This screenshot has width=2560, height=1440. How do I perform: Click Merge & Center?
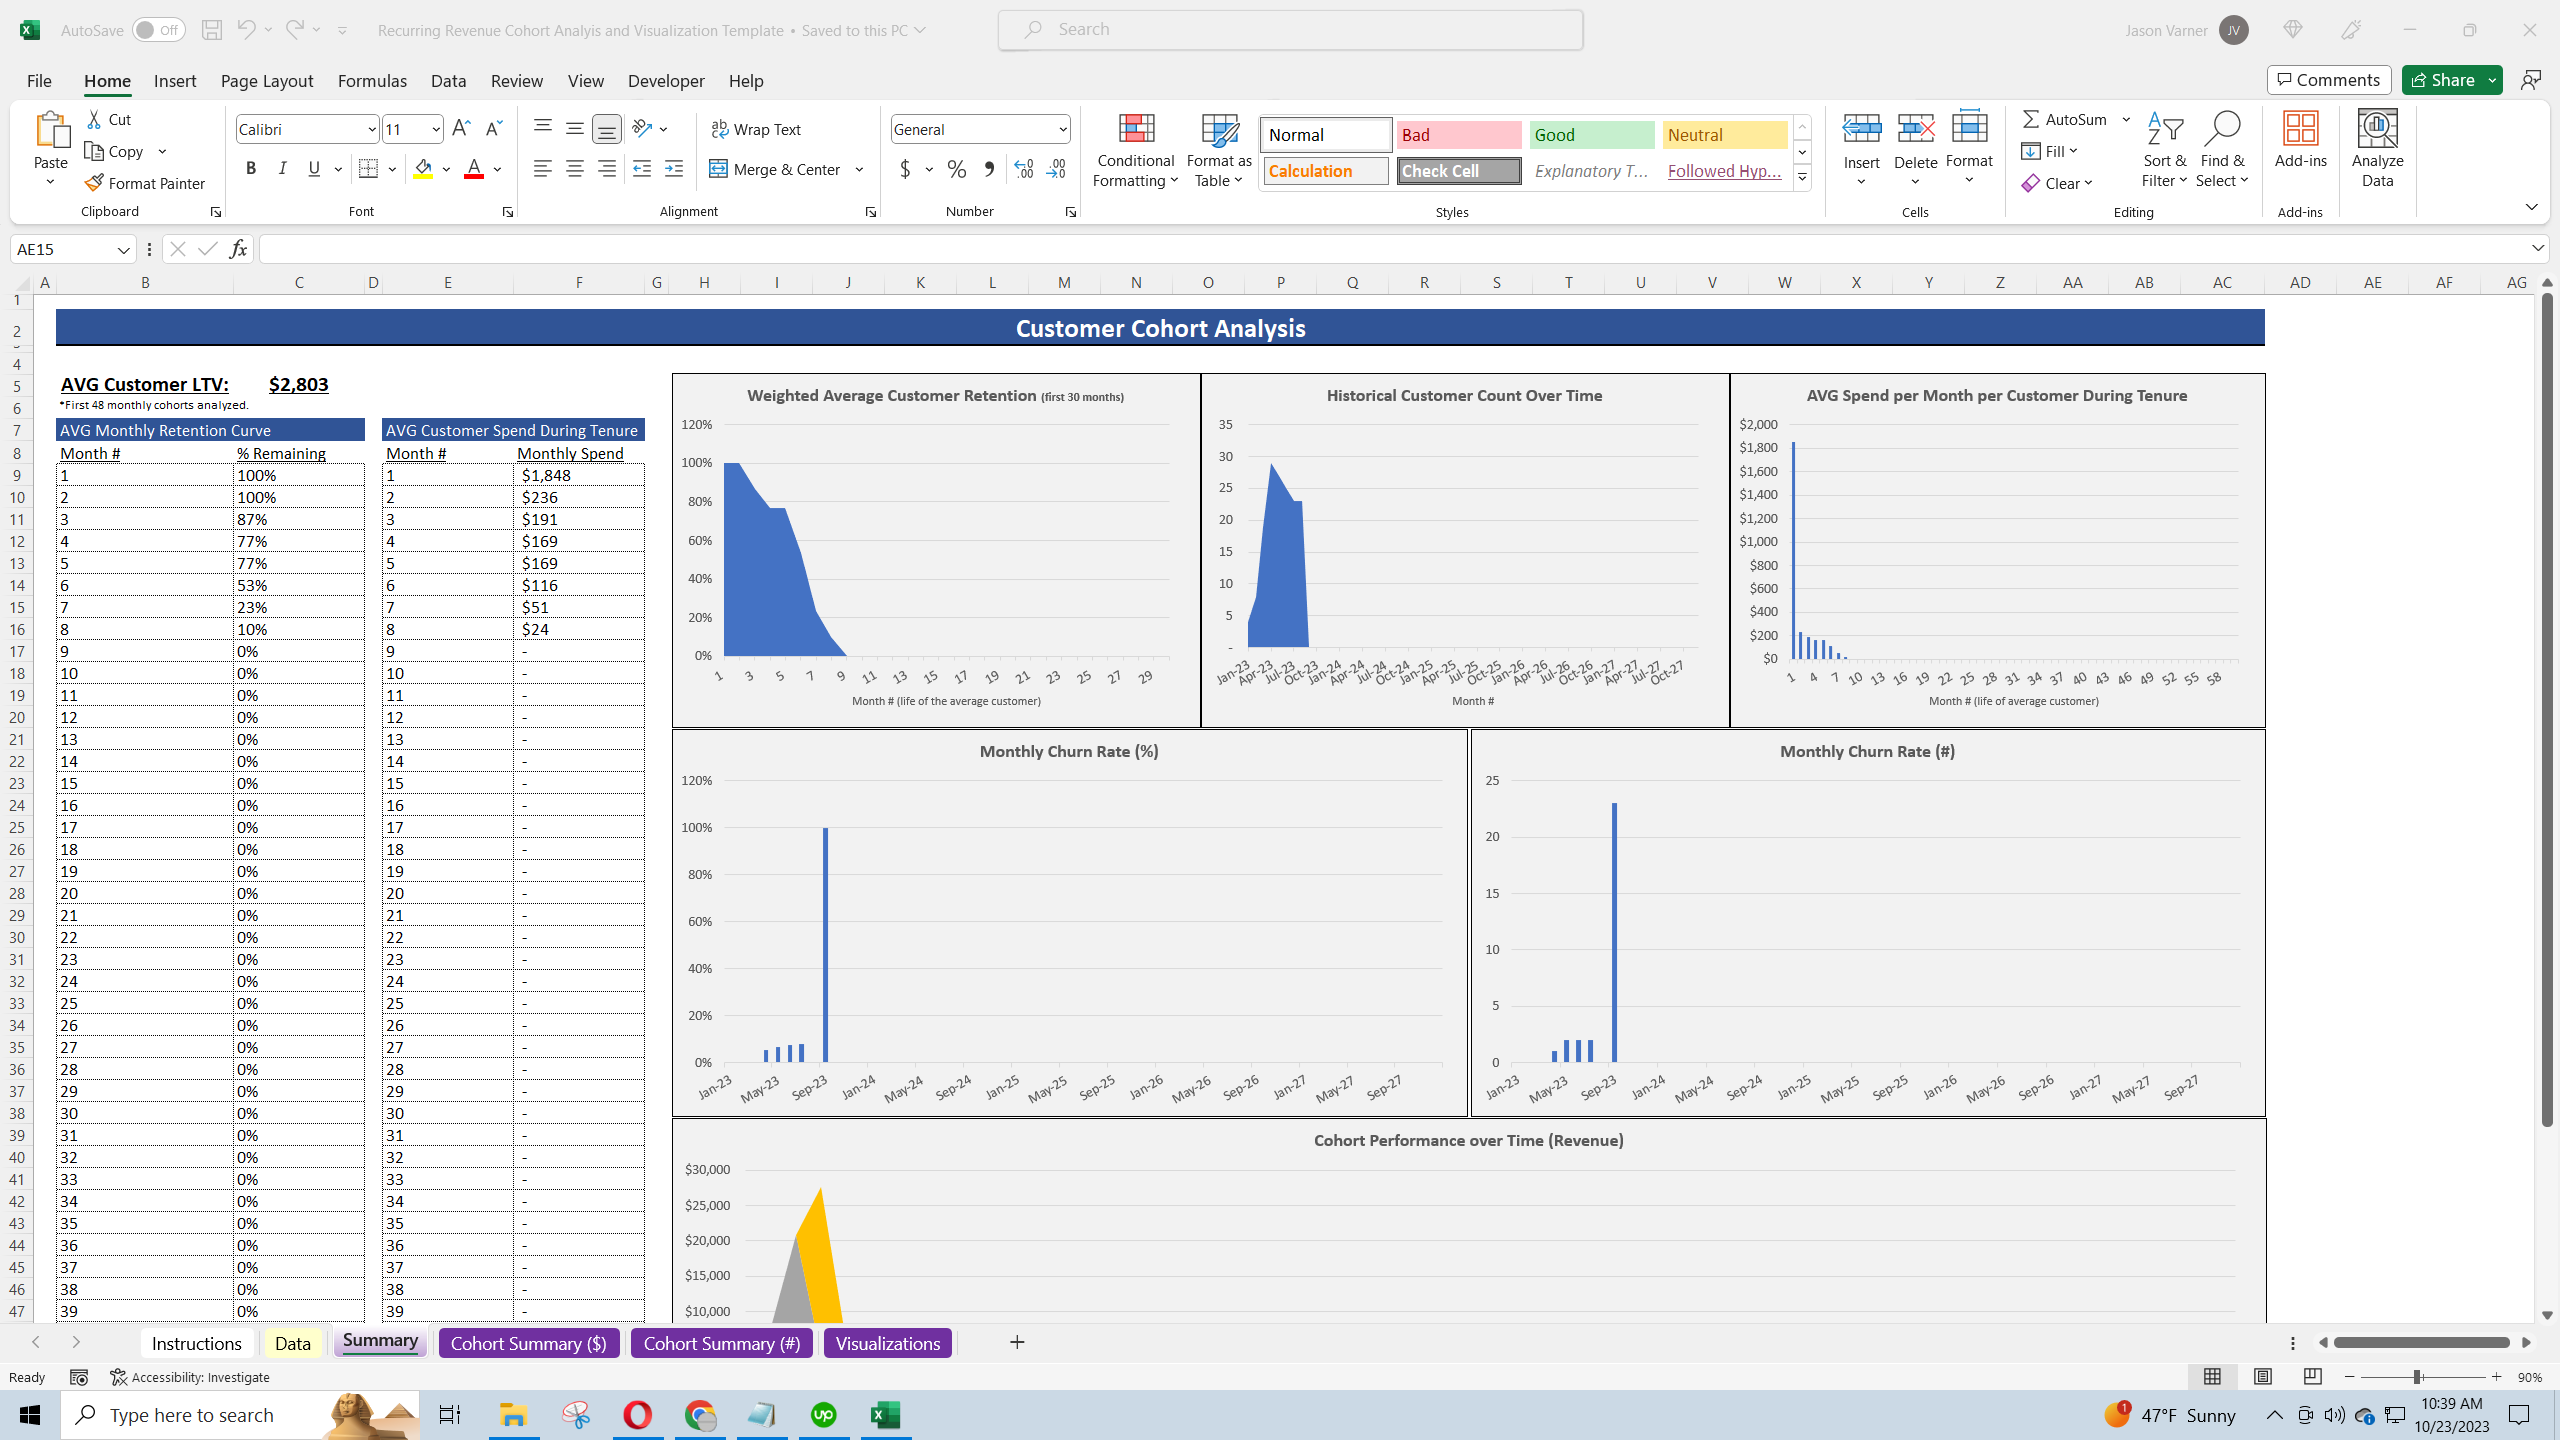point(778,169)
